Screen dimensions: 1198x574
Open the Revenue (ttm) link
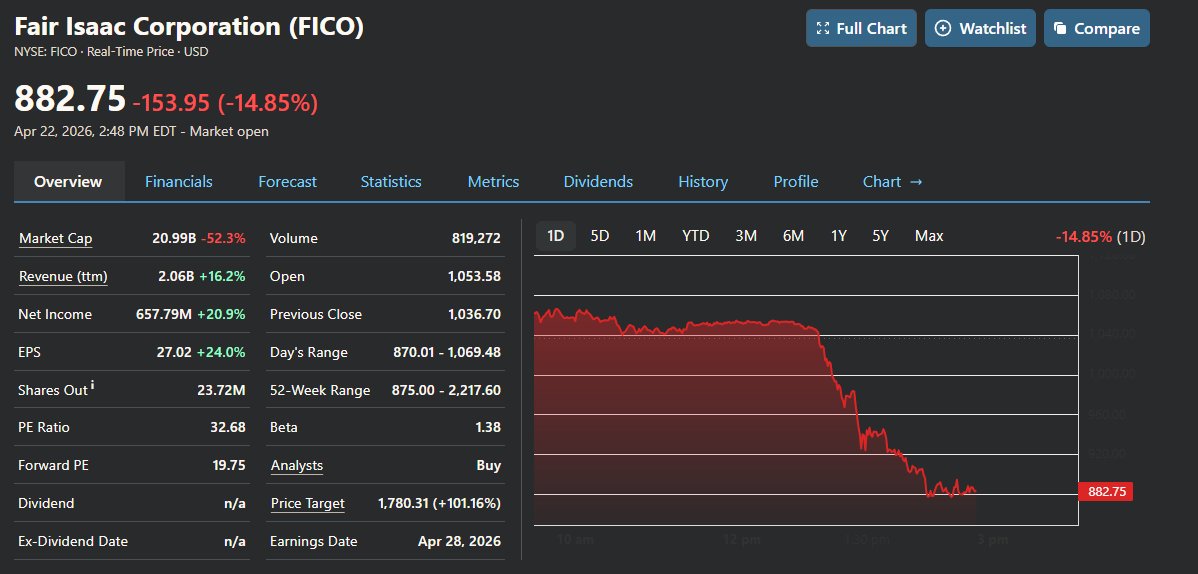click(63, 277)
